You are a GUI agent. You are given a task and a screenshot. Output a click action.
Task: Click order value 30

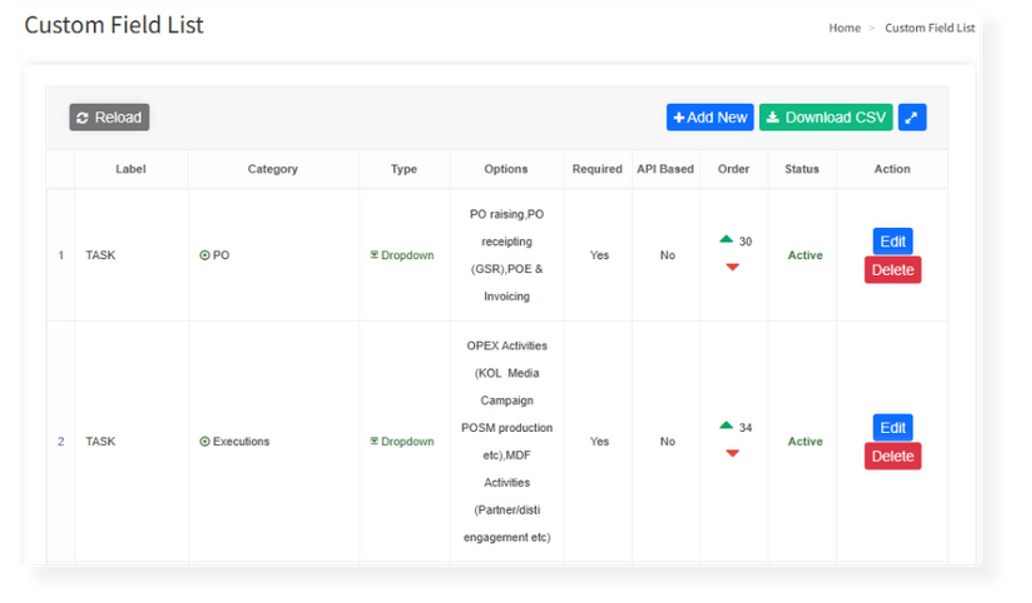pyautogui.click(x=745, y=242)
